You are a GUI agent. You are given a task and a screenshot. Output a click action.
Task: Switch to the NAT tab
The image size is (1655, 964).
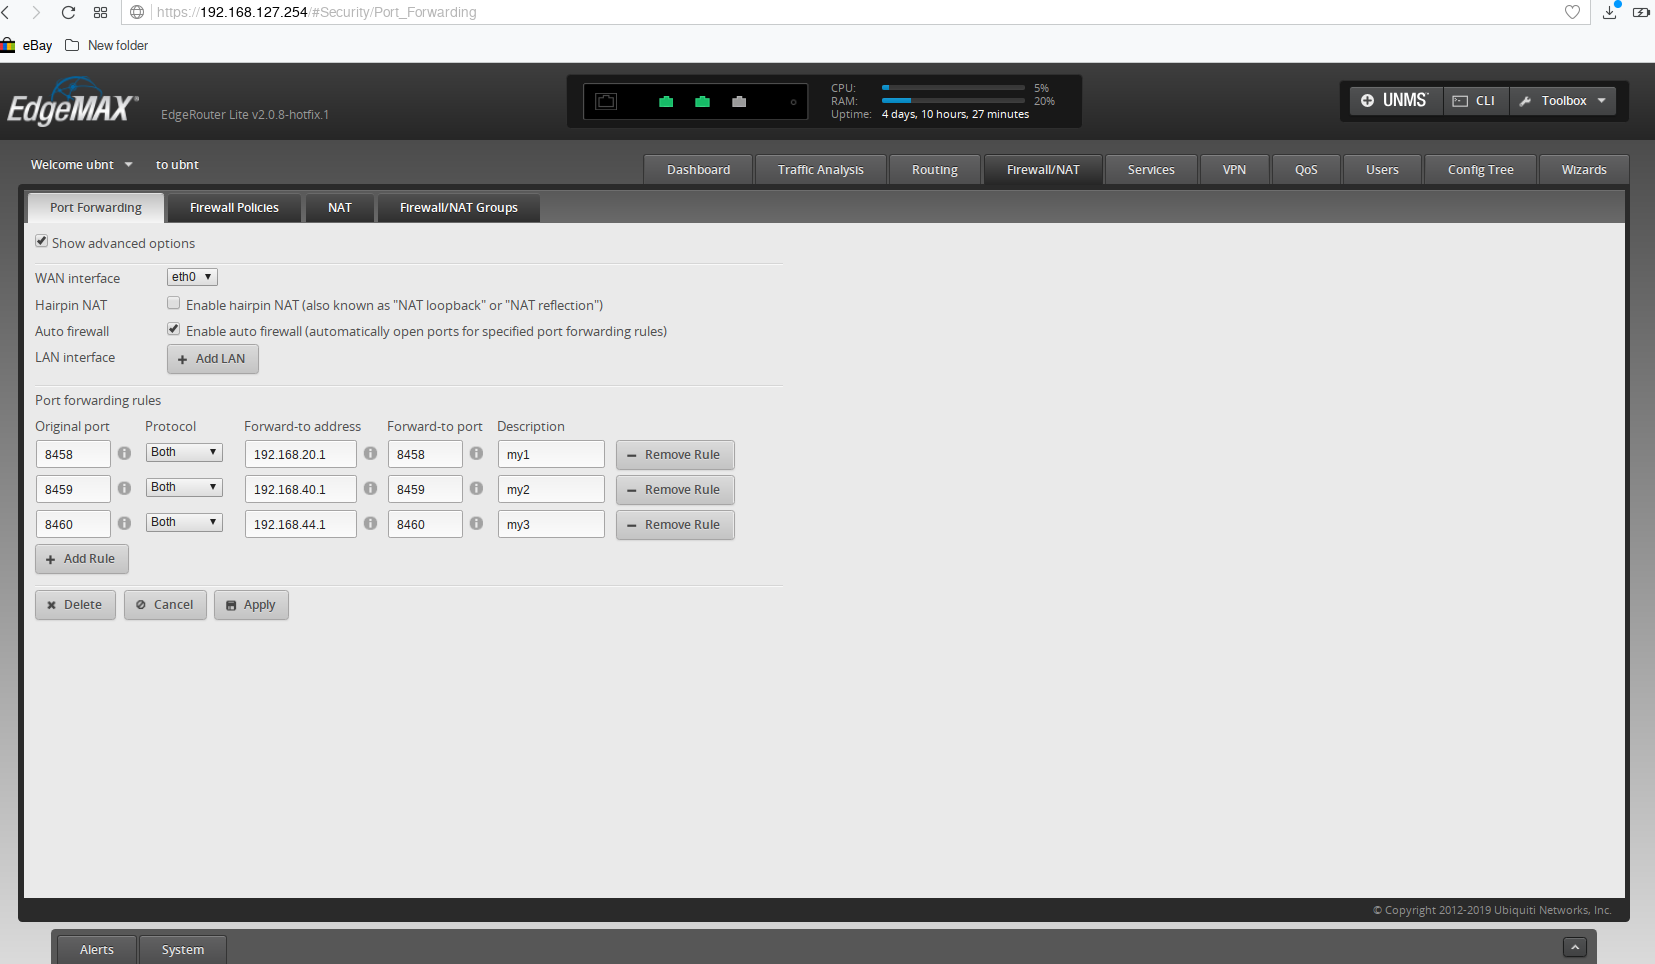pos(339,207)
